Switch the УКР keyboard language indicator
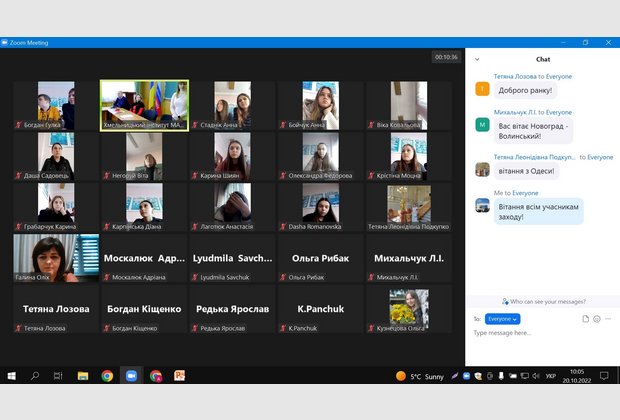Screen dimensions: 620x420 point(551,376)
